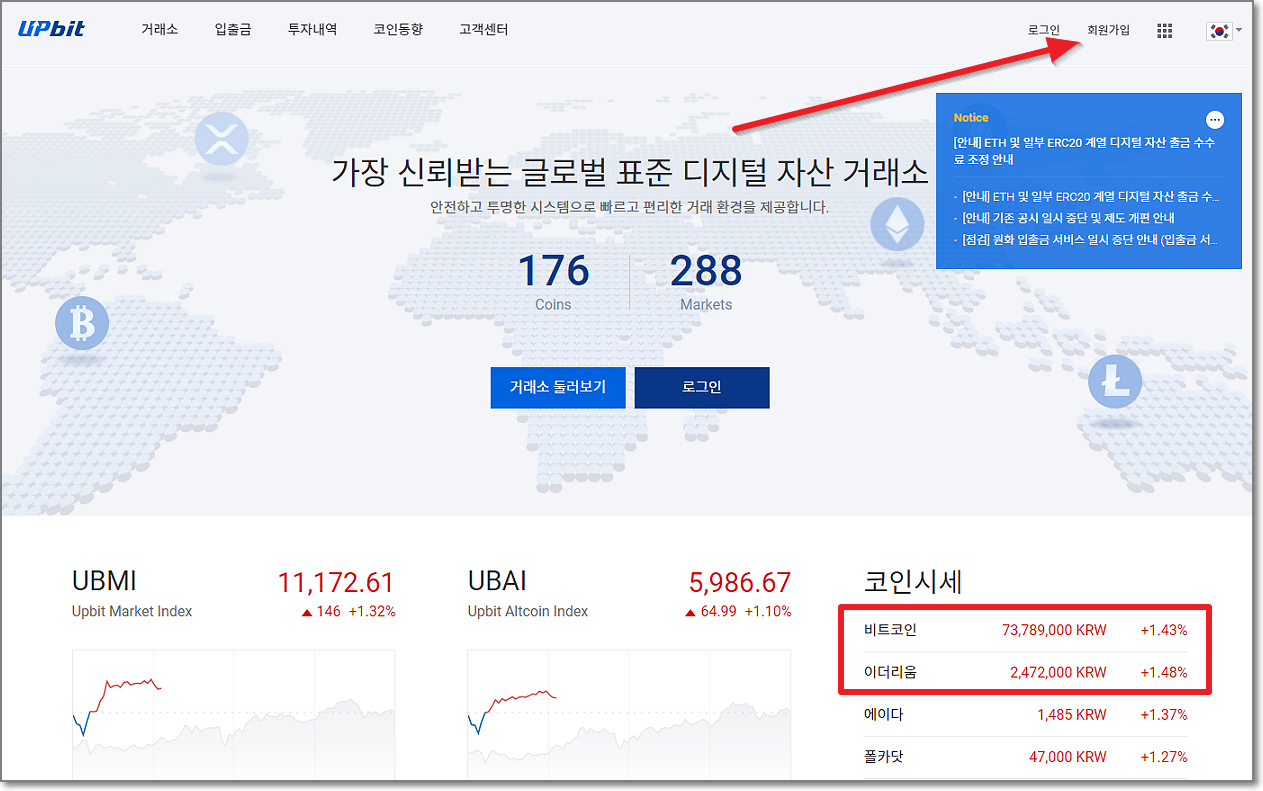Click the Notice panel title
1263x791 pixels.
[x=971, y=118]
